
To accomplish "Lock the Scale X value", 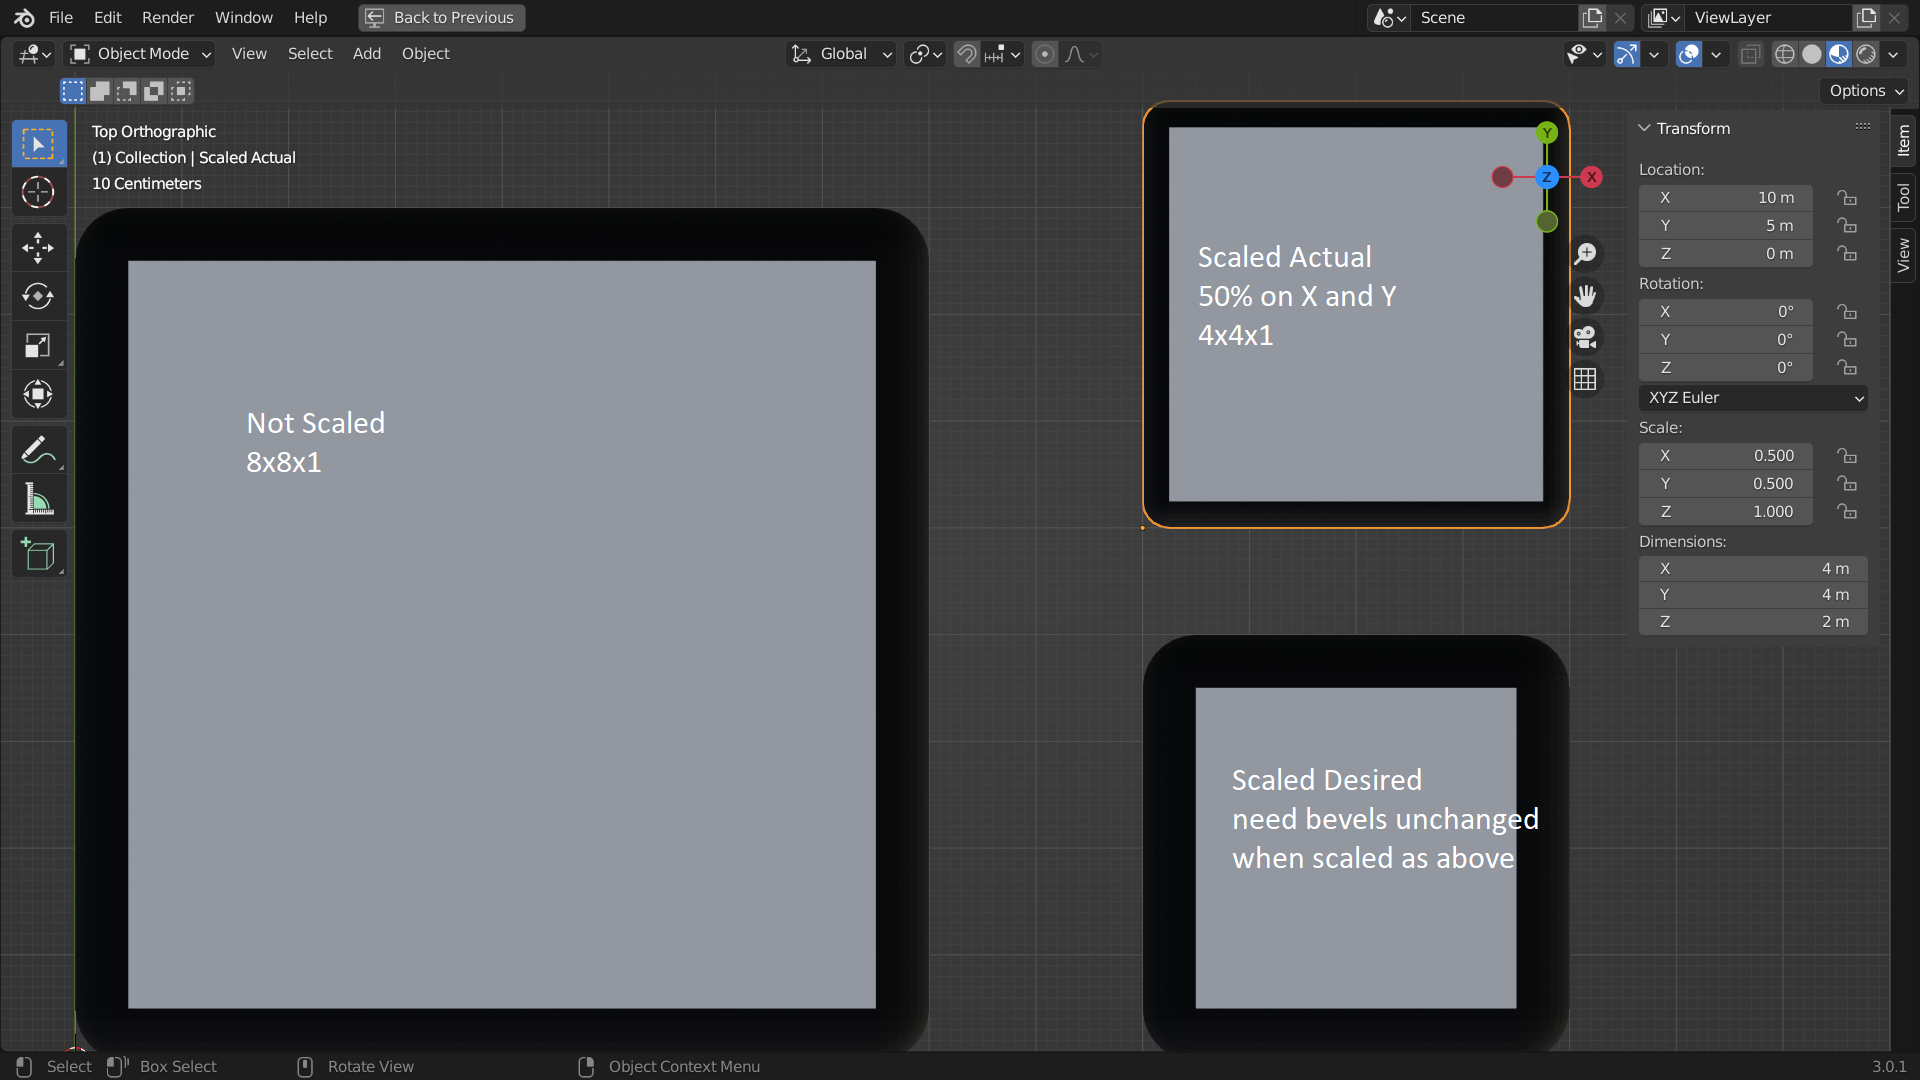I will pyautogui.click(x=1847, y=456).
